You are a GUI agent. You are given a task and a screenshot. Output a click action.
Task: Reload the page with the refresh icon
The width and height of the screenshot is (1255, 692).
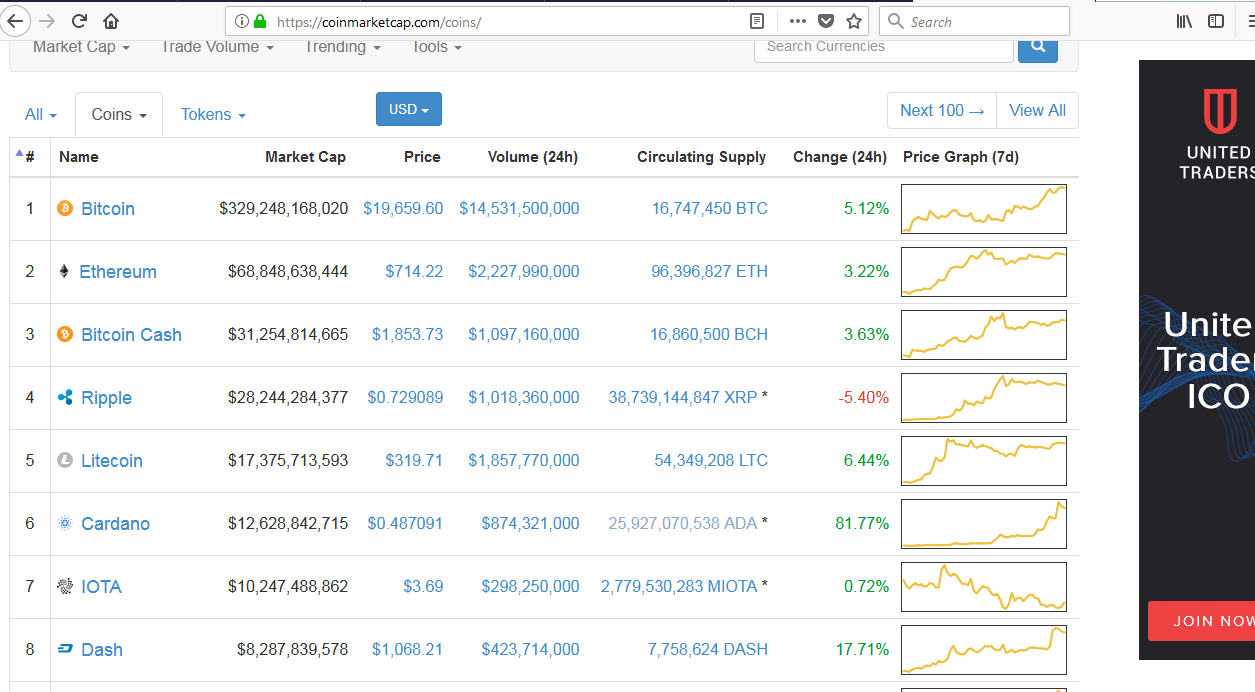click(79, 21)
